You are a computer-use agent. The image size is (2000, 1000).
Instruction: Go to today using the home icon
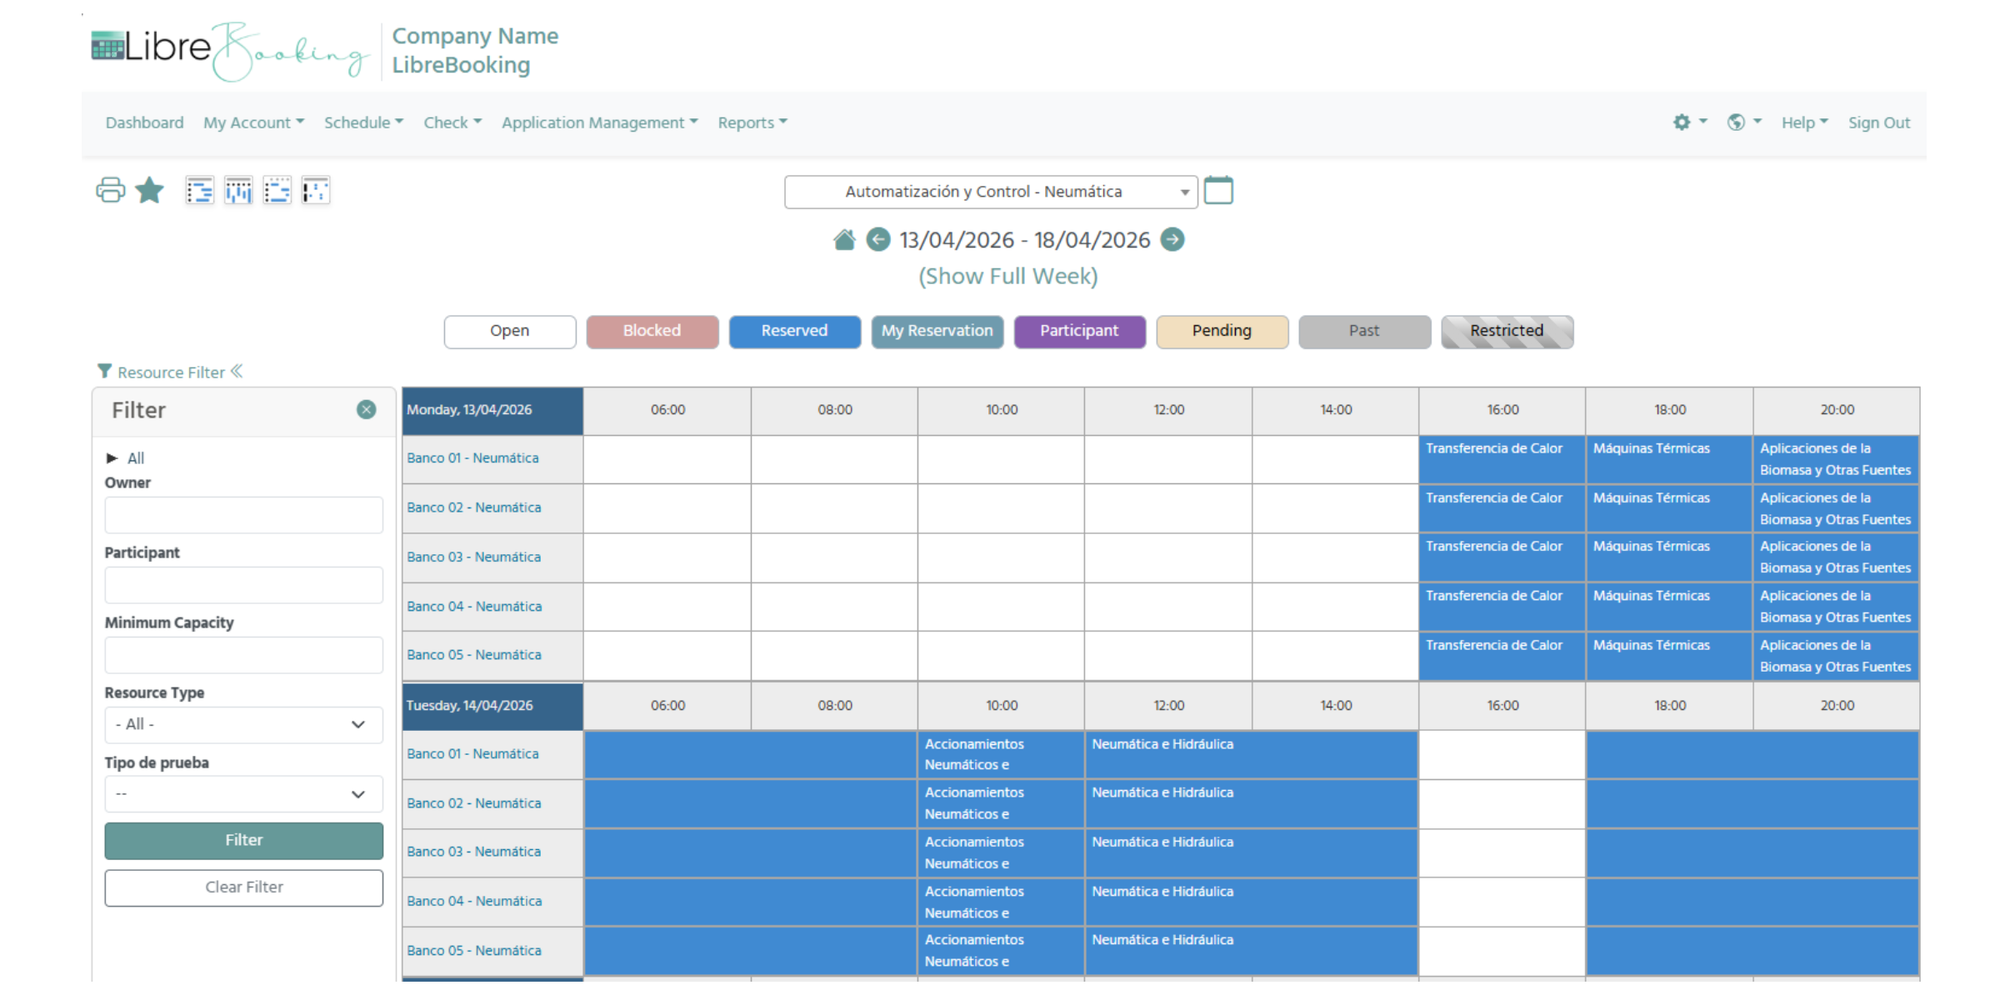844,240
